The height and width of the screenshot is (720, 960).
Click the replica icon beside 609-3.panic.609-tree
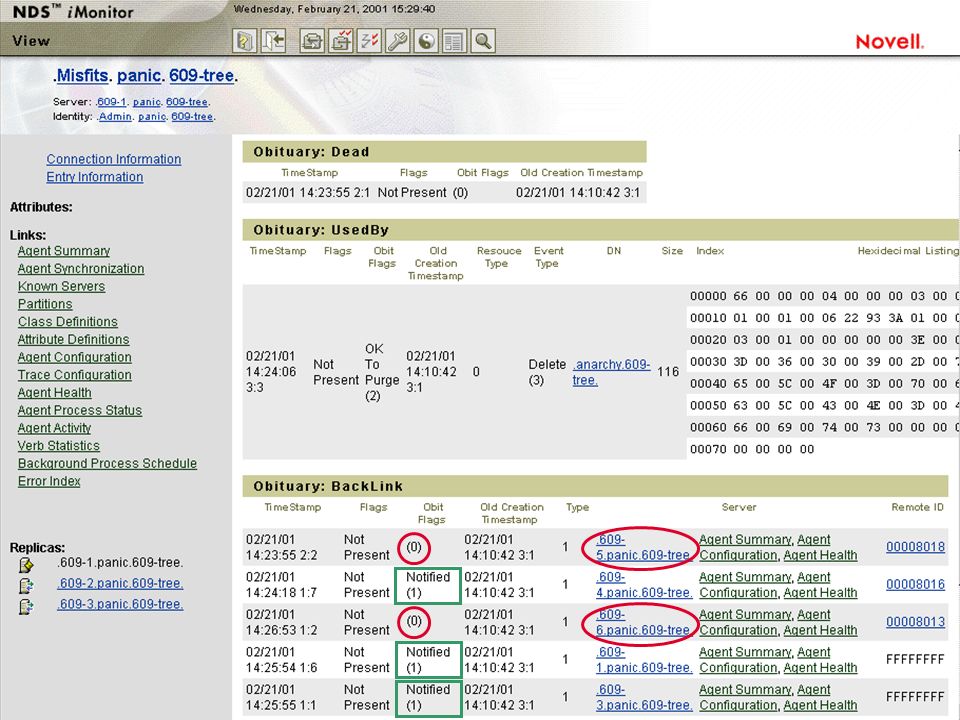click(x=26, y=607)
